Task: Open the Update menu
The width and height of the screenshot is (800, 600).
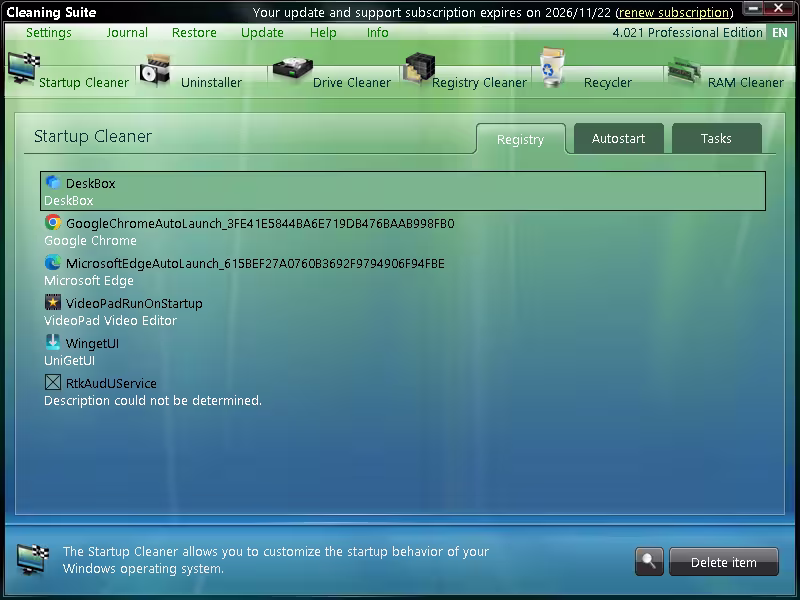Action: tap(262, 32)
